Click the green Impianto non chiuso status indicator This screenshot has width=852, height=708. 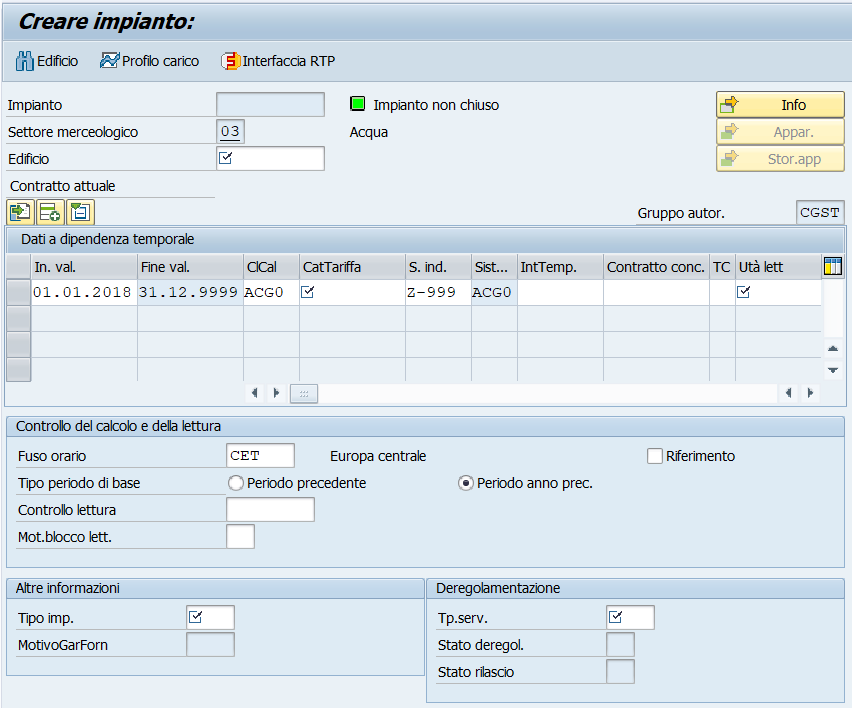[357, 103]
